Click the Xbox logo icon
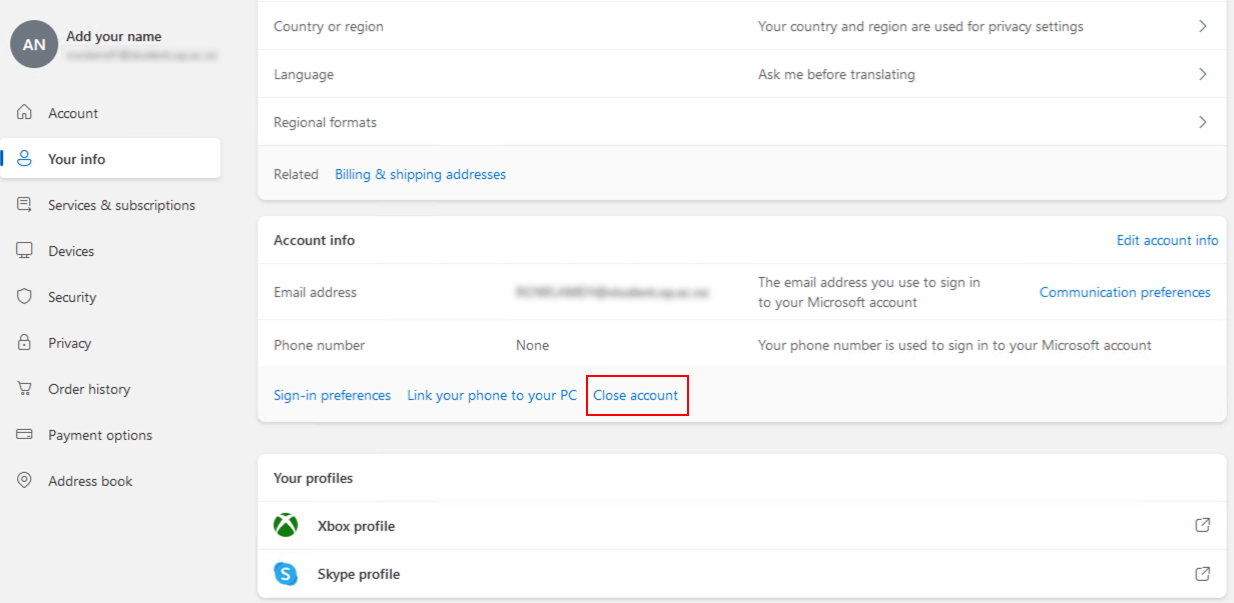This screenshot has height=603, width=1234. [286, 526]
